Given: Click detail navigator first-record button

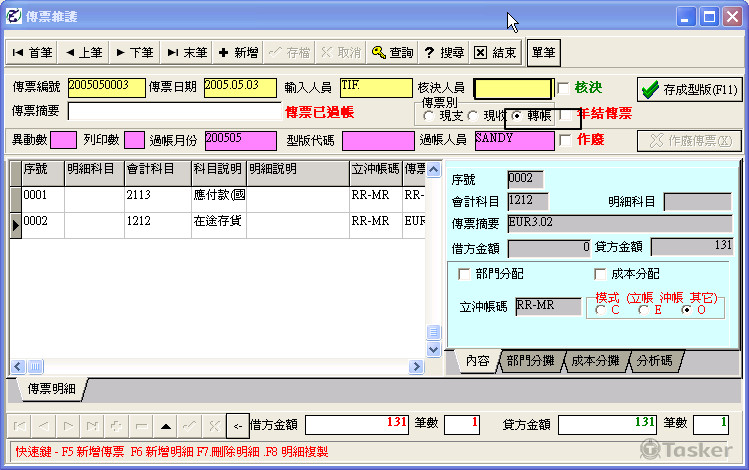Looking at the screenshot, I should (x=20, y=426).
